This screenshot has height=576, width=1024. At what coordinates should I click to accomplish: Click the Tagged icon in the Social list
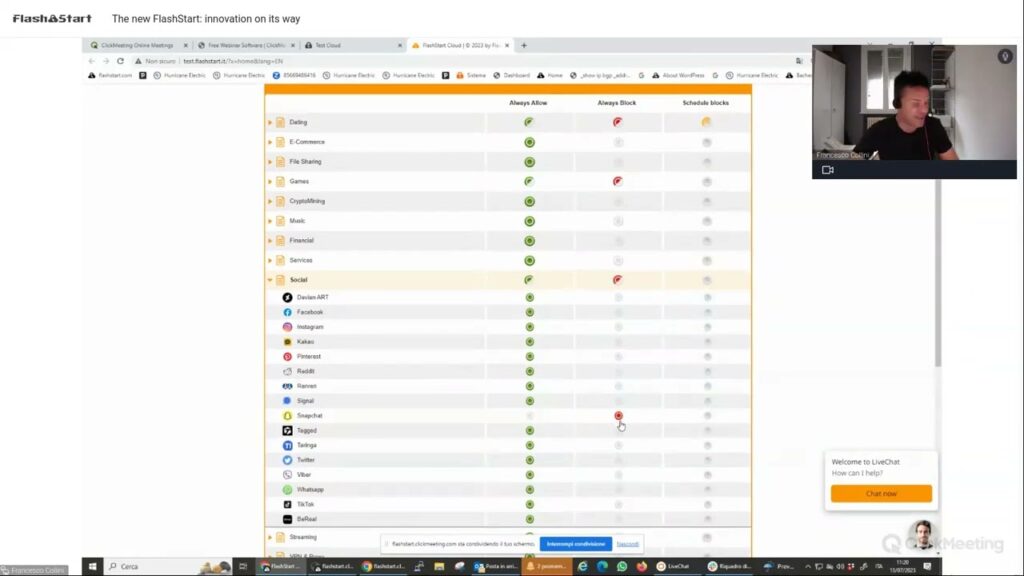click(287, 430)
